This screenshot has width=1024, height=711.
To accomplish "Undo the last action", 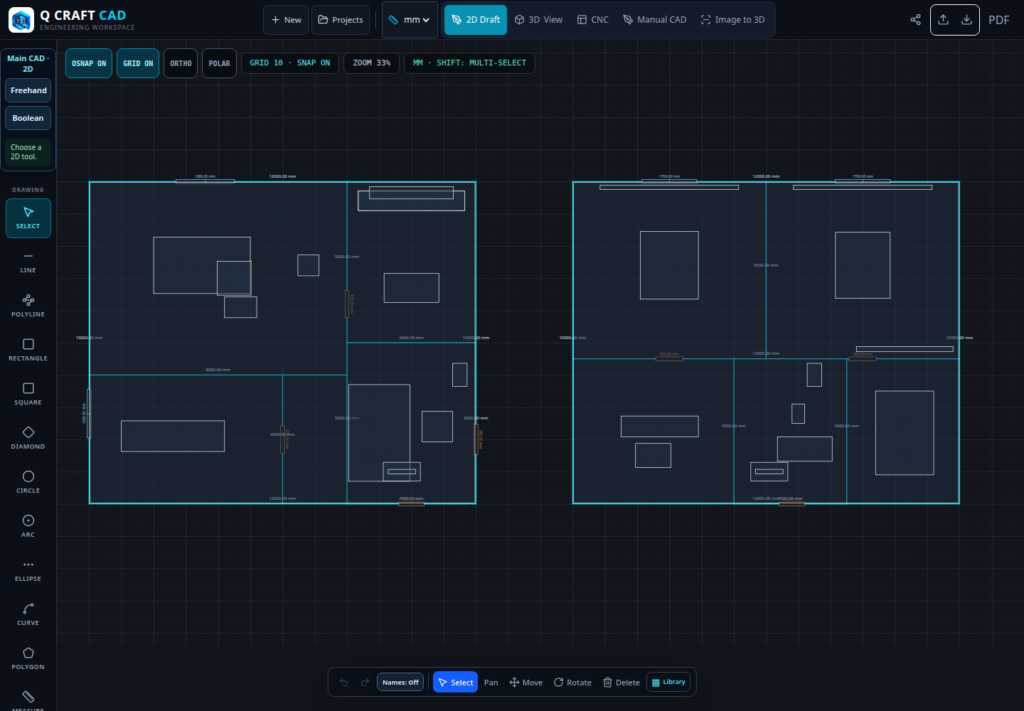I will (344, 682).
